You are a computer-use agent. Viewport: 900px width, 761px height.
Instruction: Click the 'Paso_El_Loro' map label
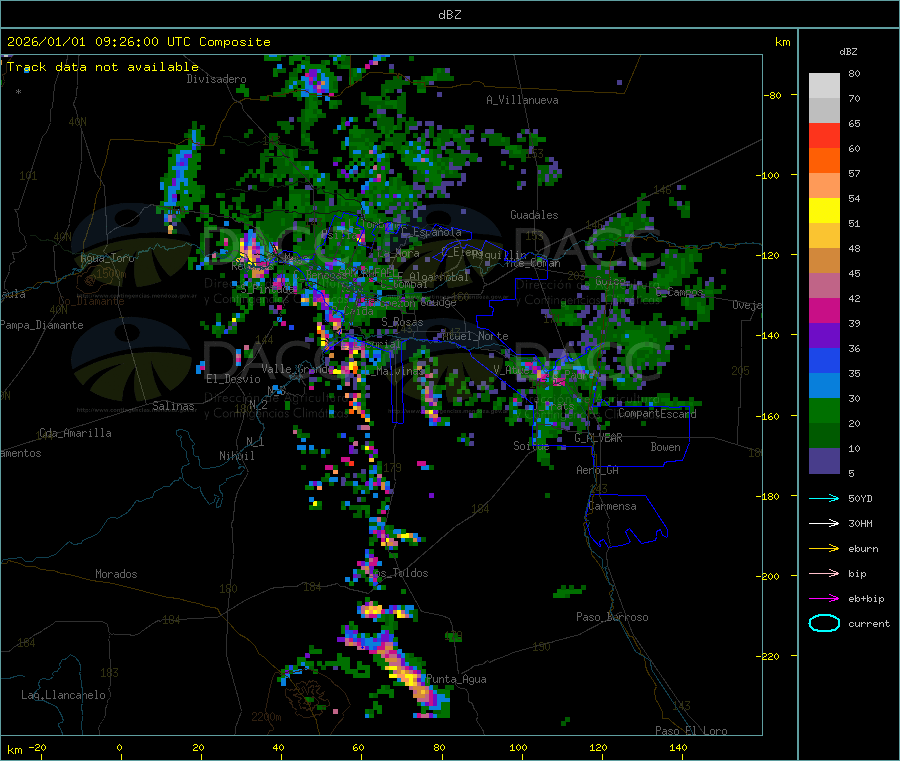point(692,731)
